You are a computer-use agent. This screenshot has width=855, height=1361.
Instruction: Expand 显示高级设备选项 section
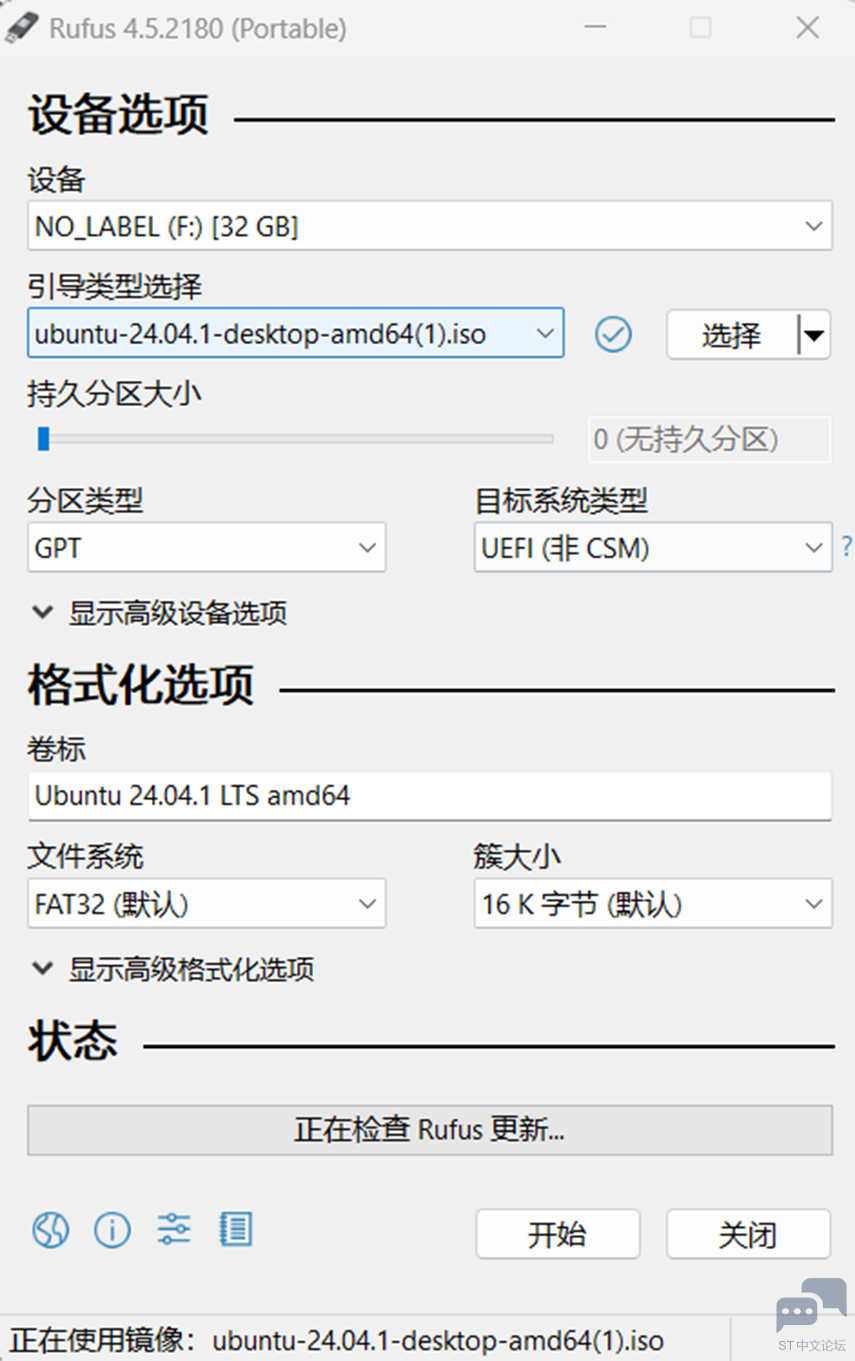click(x=160, y=613)
